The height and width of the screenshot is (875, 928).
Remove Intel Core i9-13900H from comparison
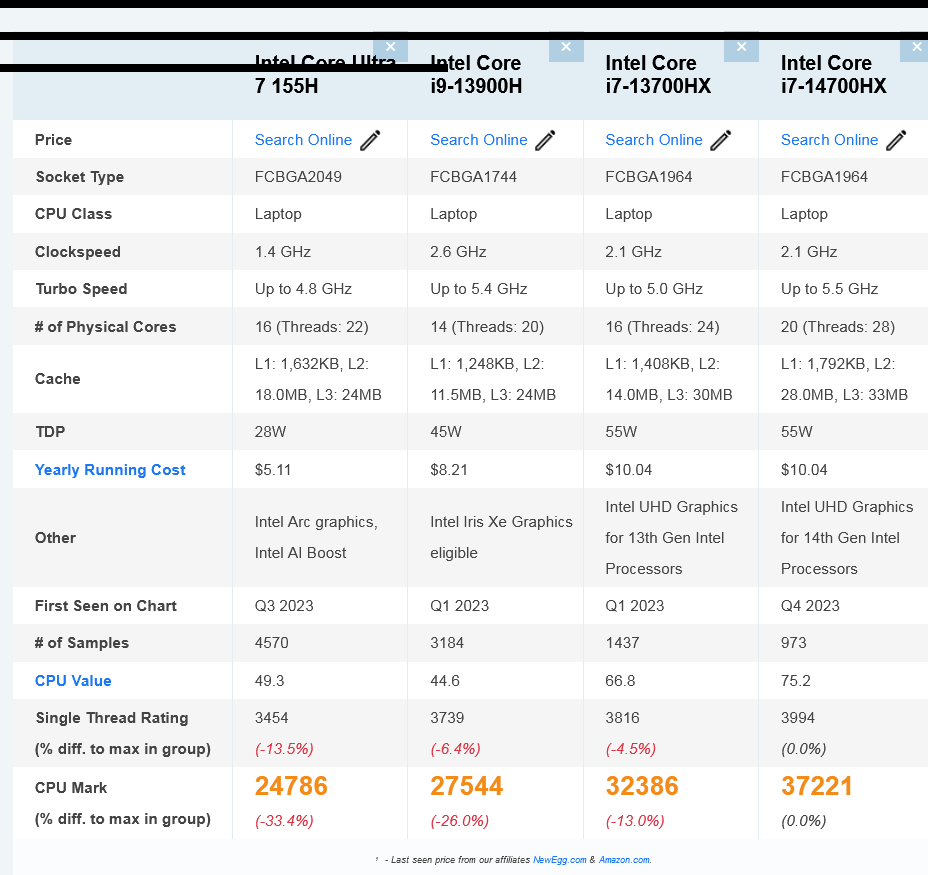click(x=566, y=47)
